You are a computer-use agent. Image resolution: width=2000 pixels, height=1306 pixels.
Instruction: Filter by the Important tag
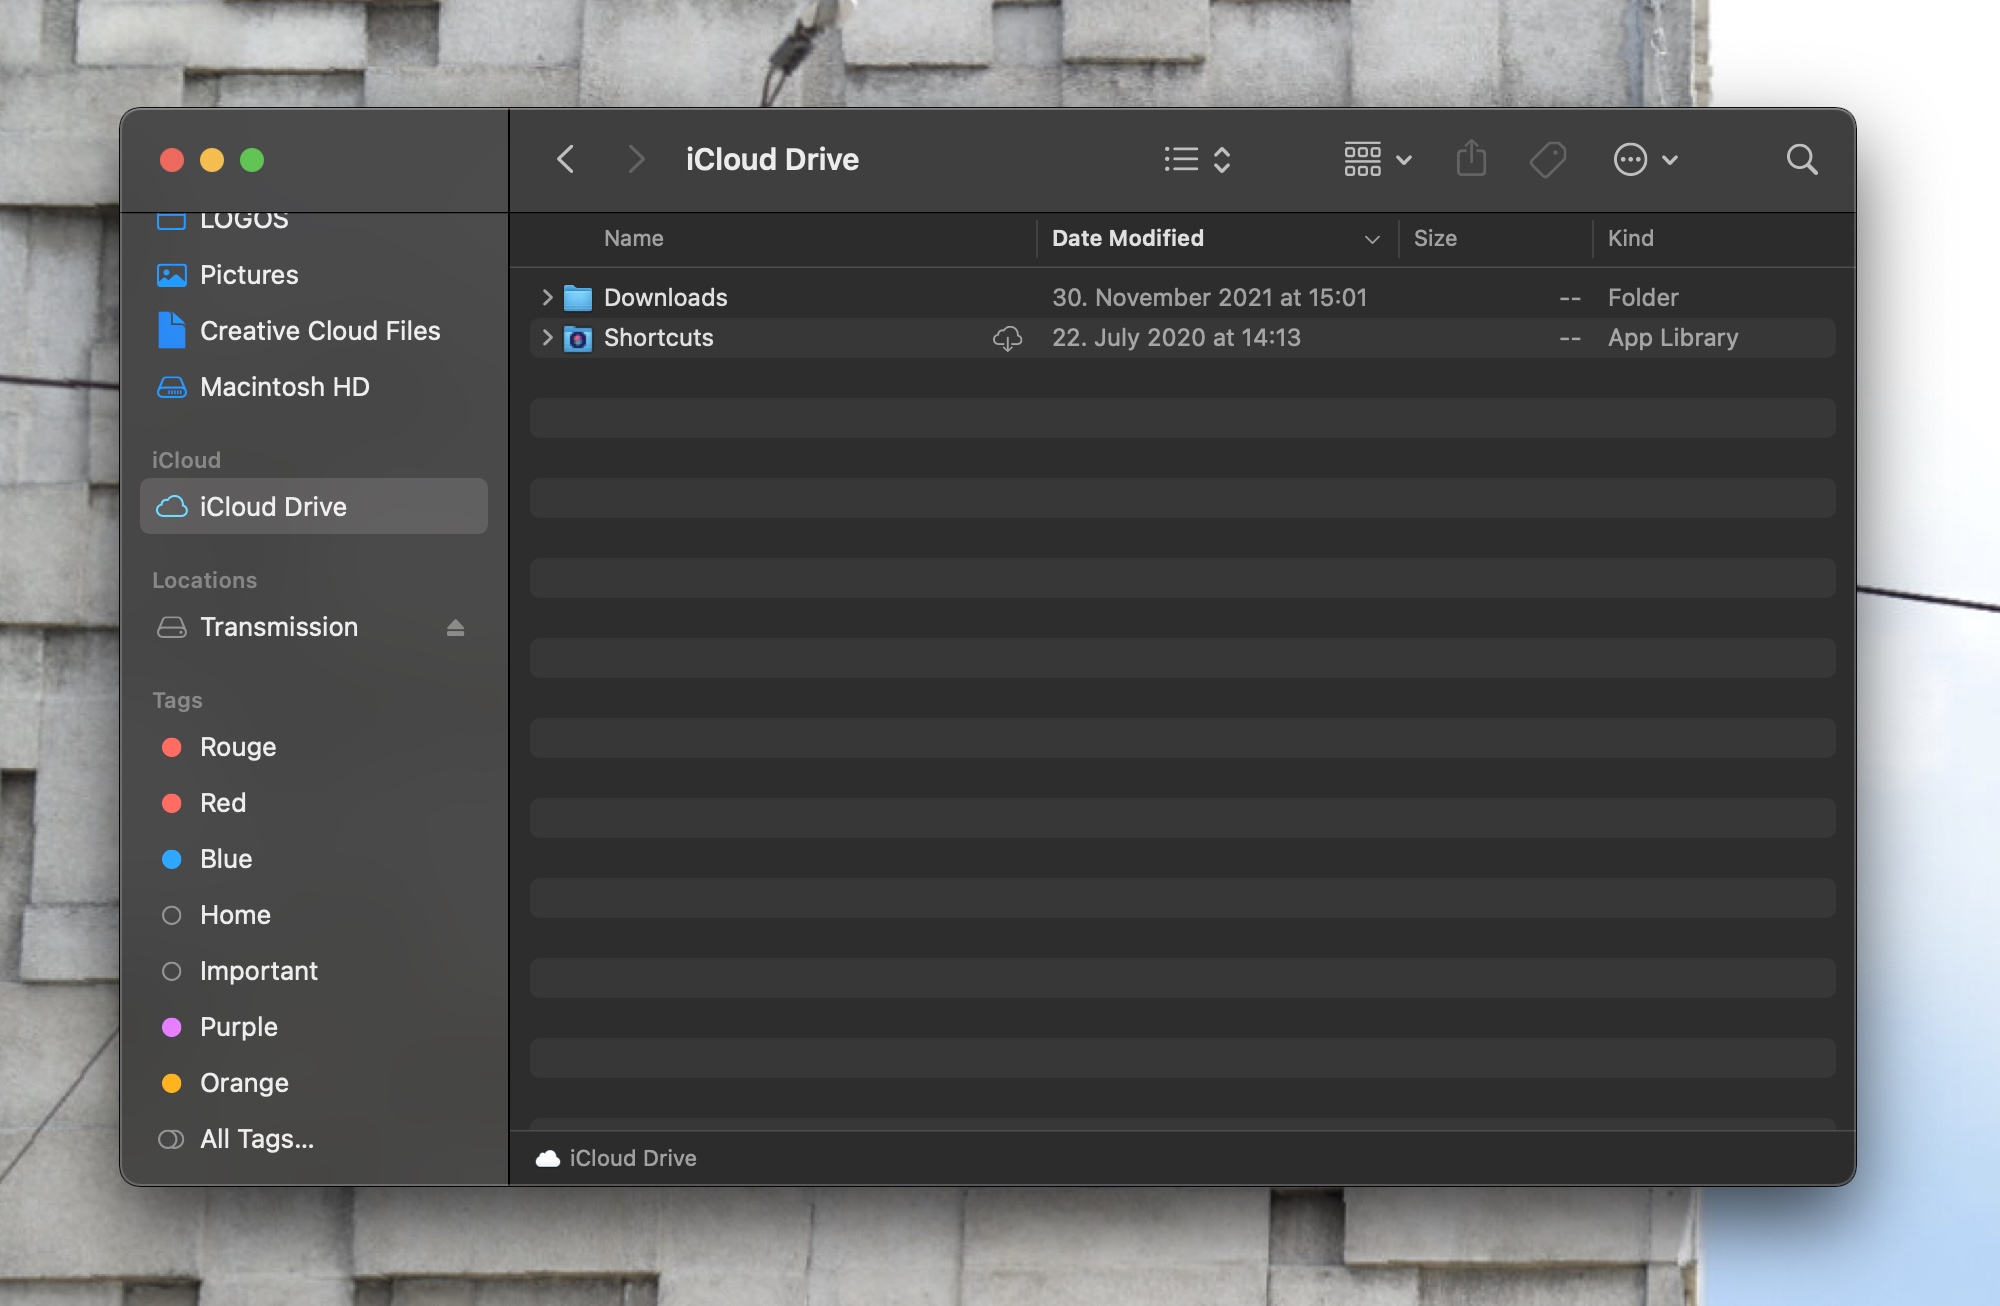click(x=259, y=970)
